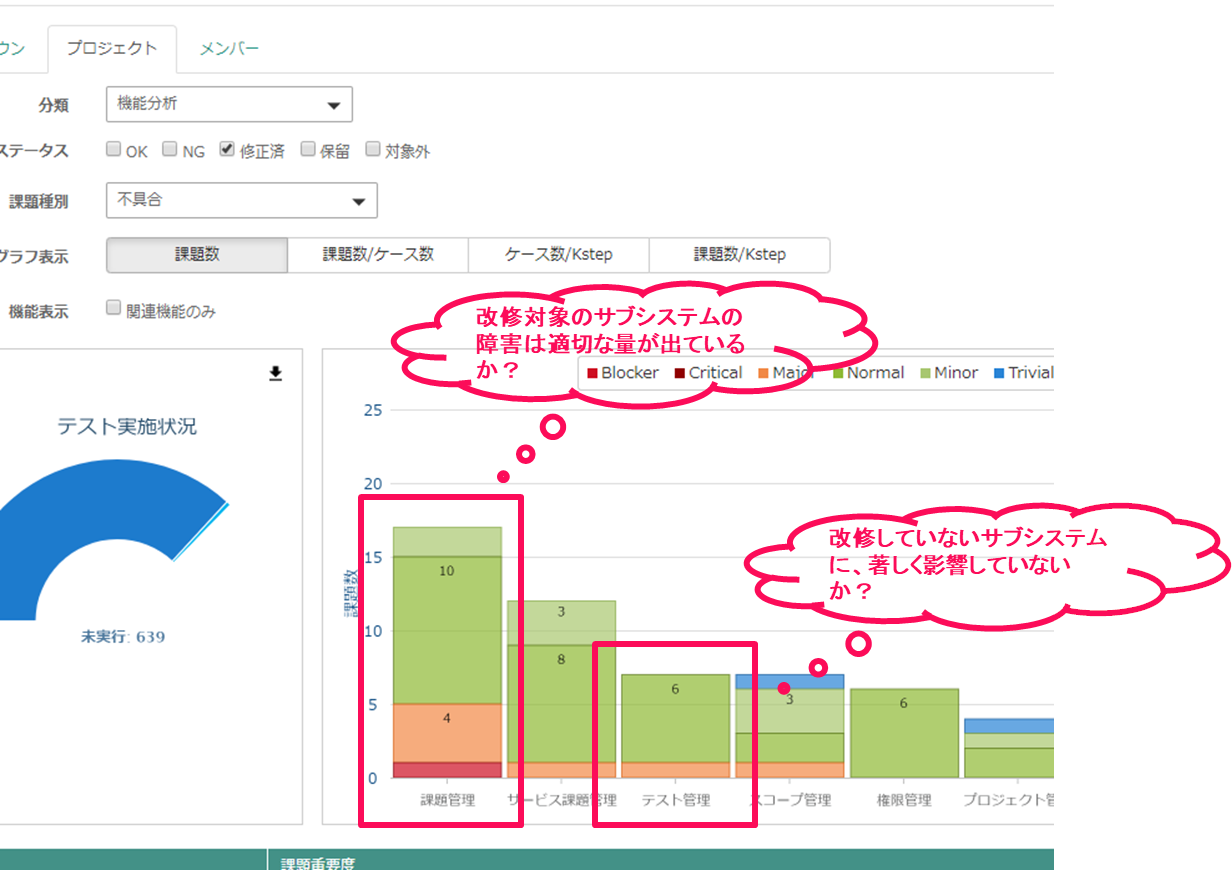This screenshot has width=1232, height=870.
Task: Select ケース数/Kstep graph display button
Action: tap(559, 255)
